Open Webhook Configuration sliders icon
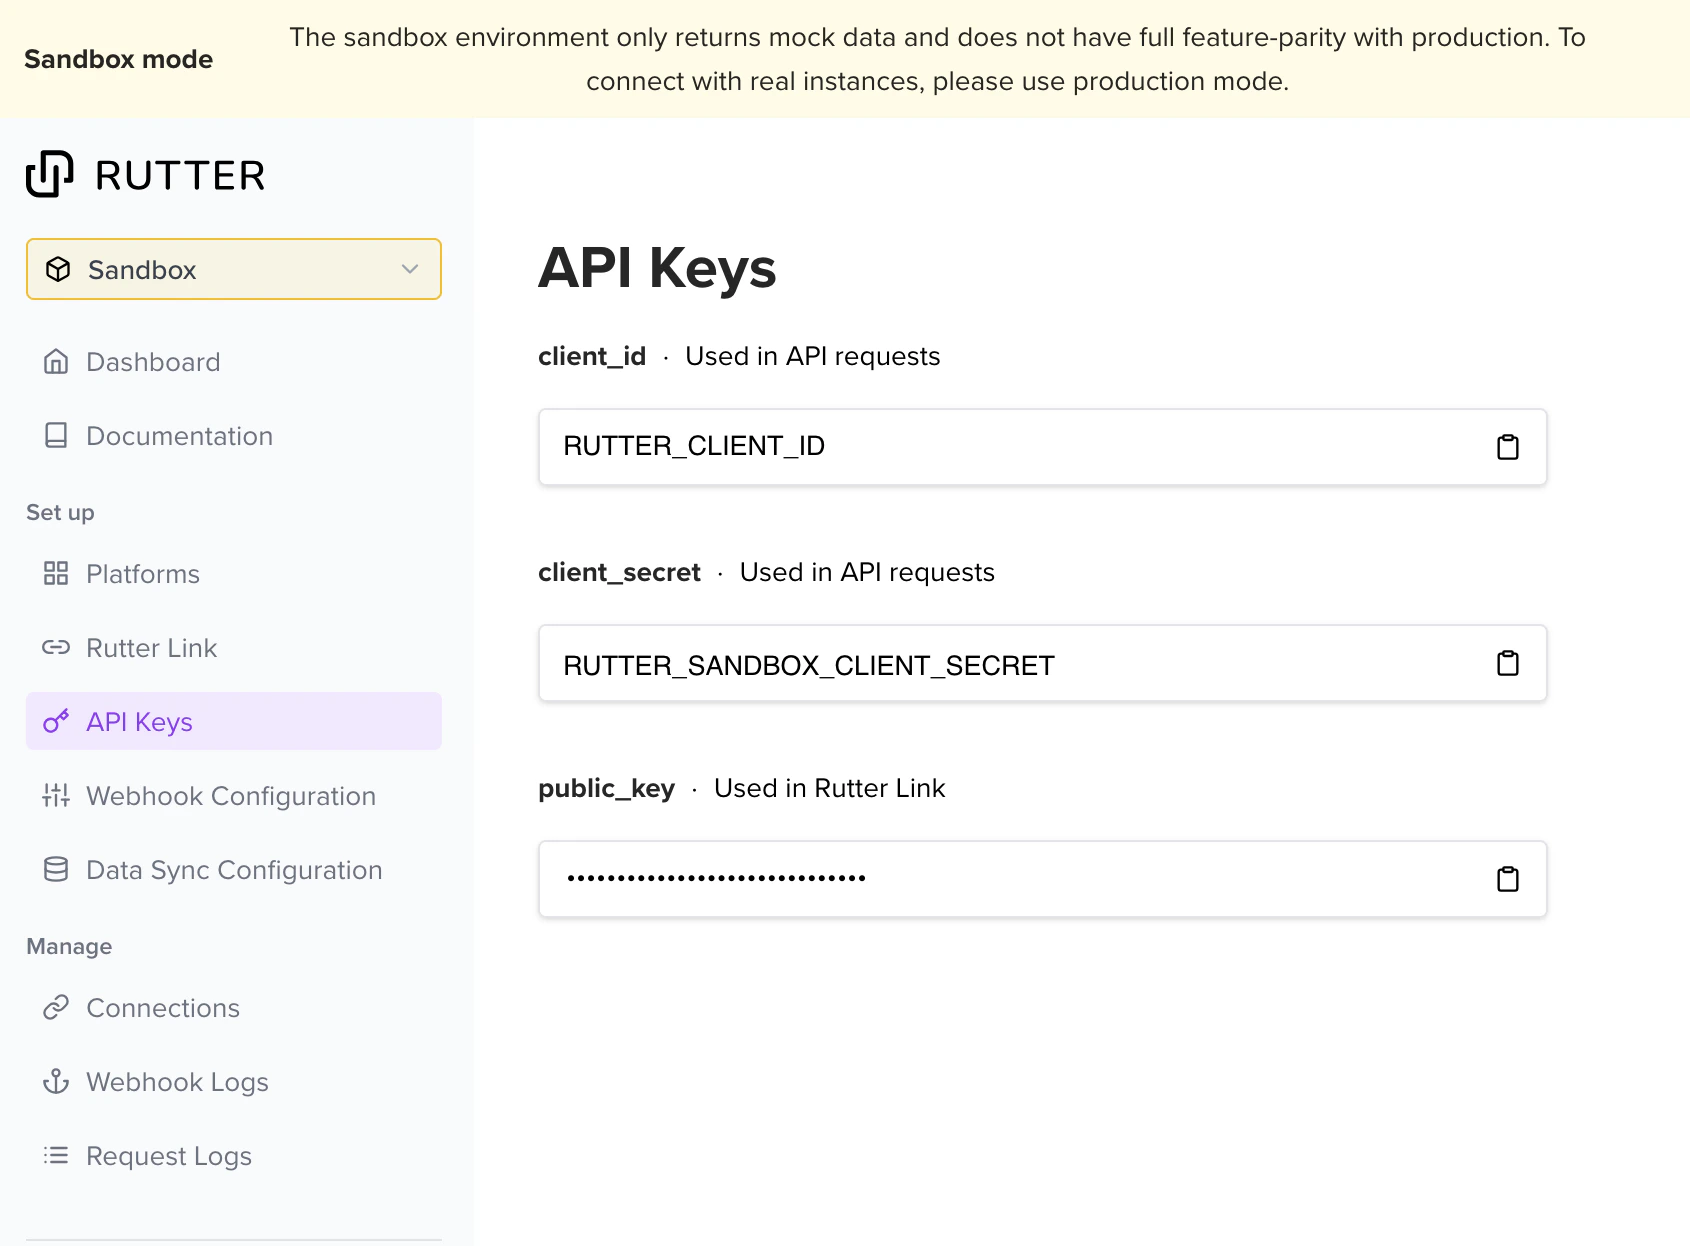The image size is (1690, 1246). [x=55, y=795]
